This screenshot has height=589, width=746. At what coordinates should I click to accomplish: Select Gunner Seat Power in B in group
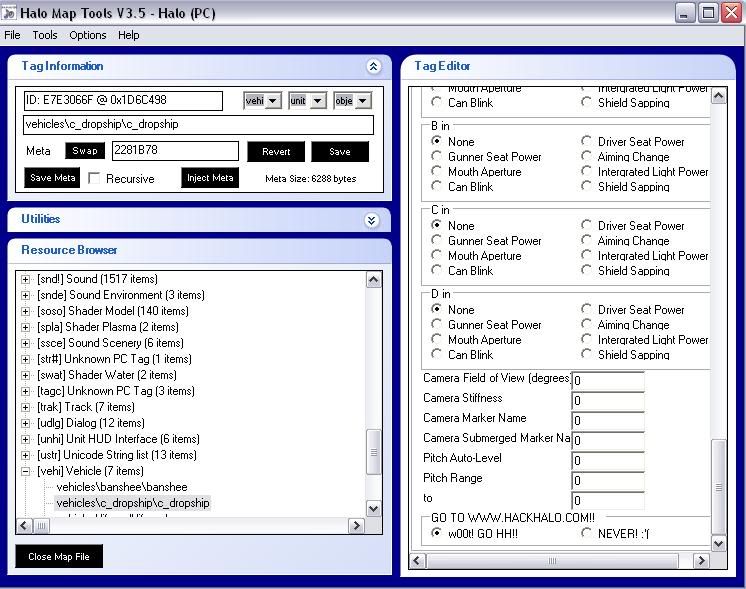(436, 156)
